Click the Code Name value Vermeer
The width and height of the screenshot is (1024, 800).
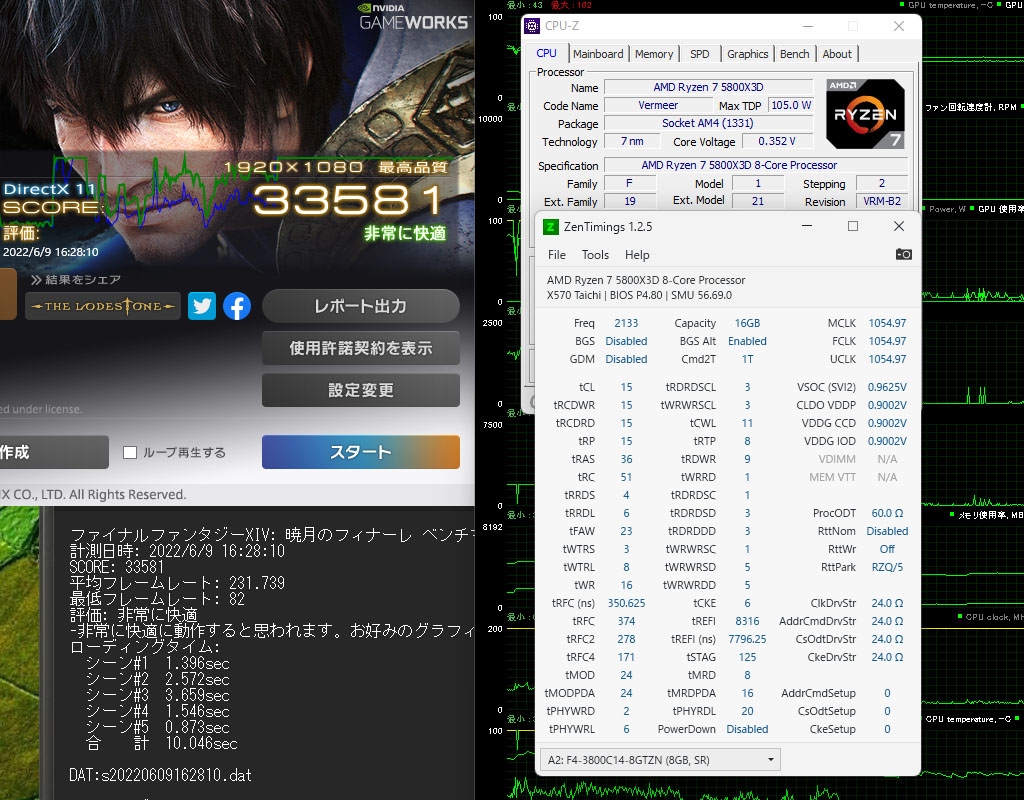click(x=658, y=105)
